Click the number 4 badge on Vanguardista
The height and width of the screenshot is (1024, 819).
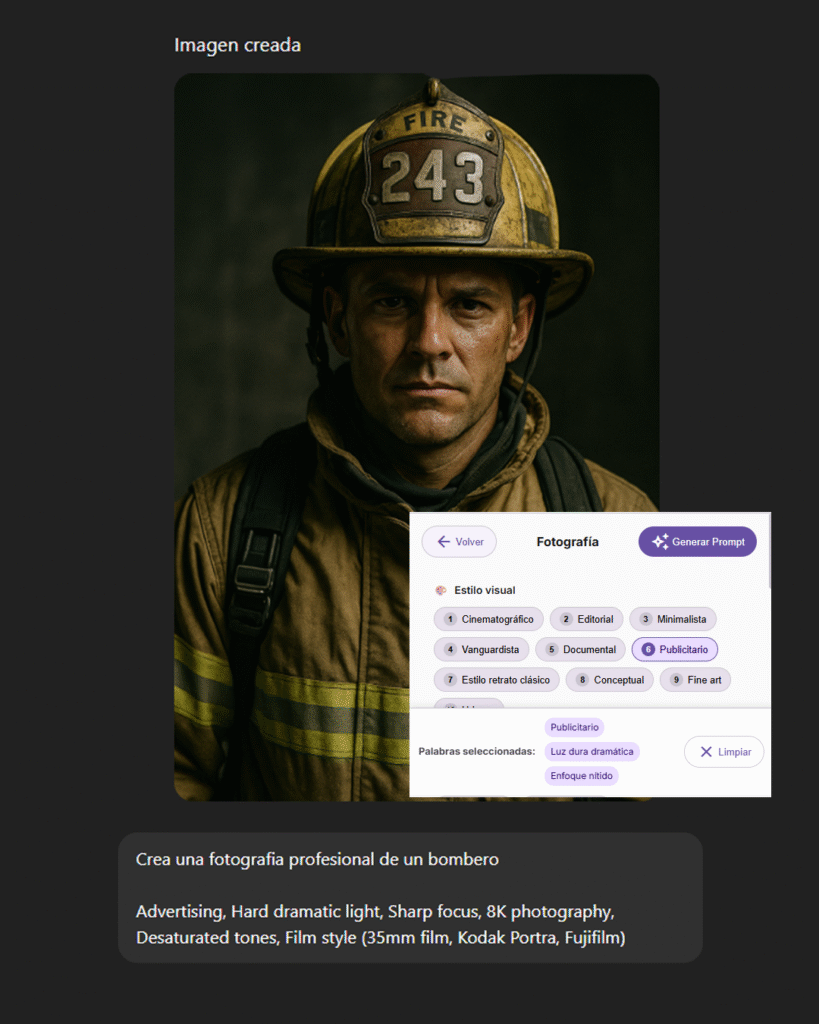450,649
